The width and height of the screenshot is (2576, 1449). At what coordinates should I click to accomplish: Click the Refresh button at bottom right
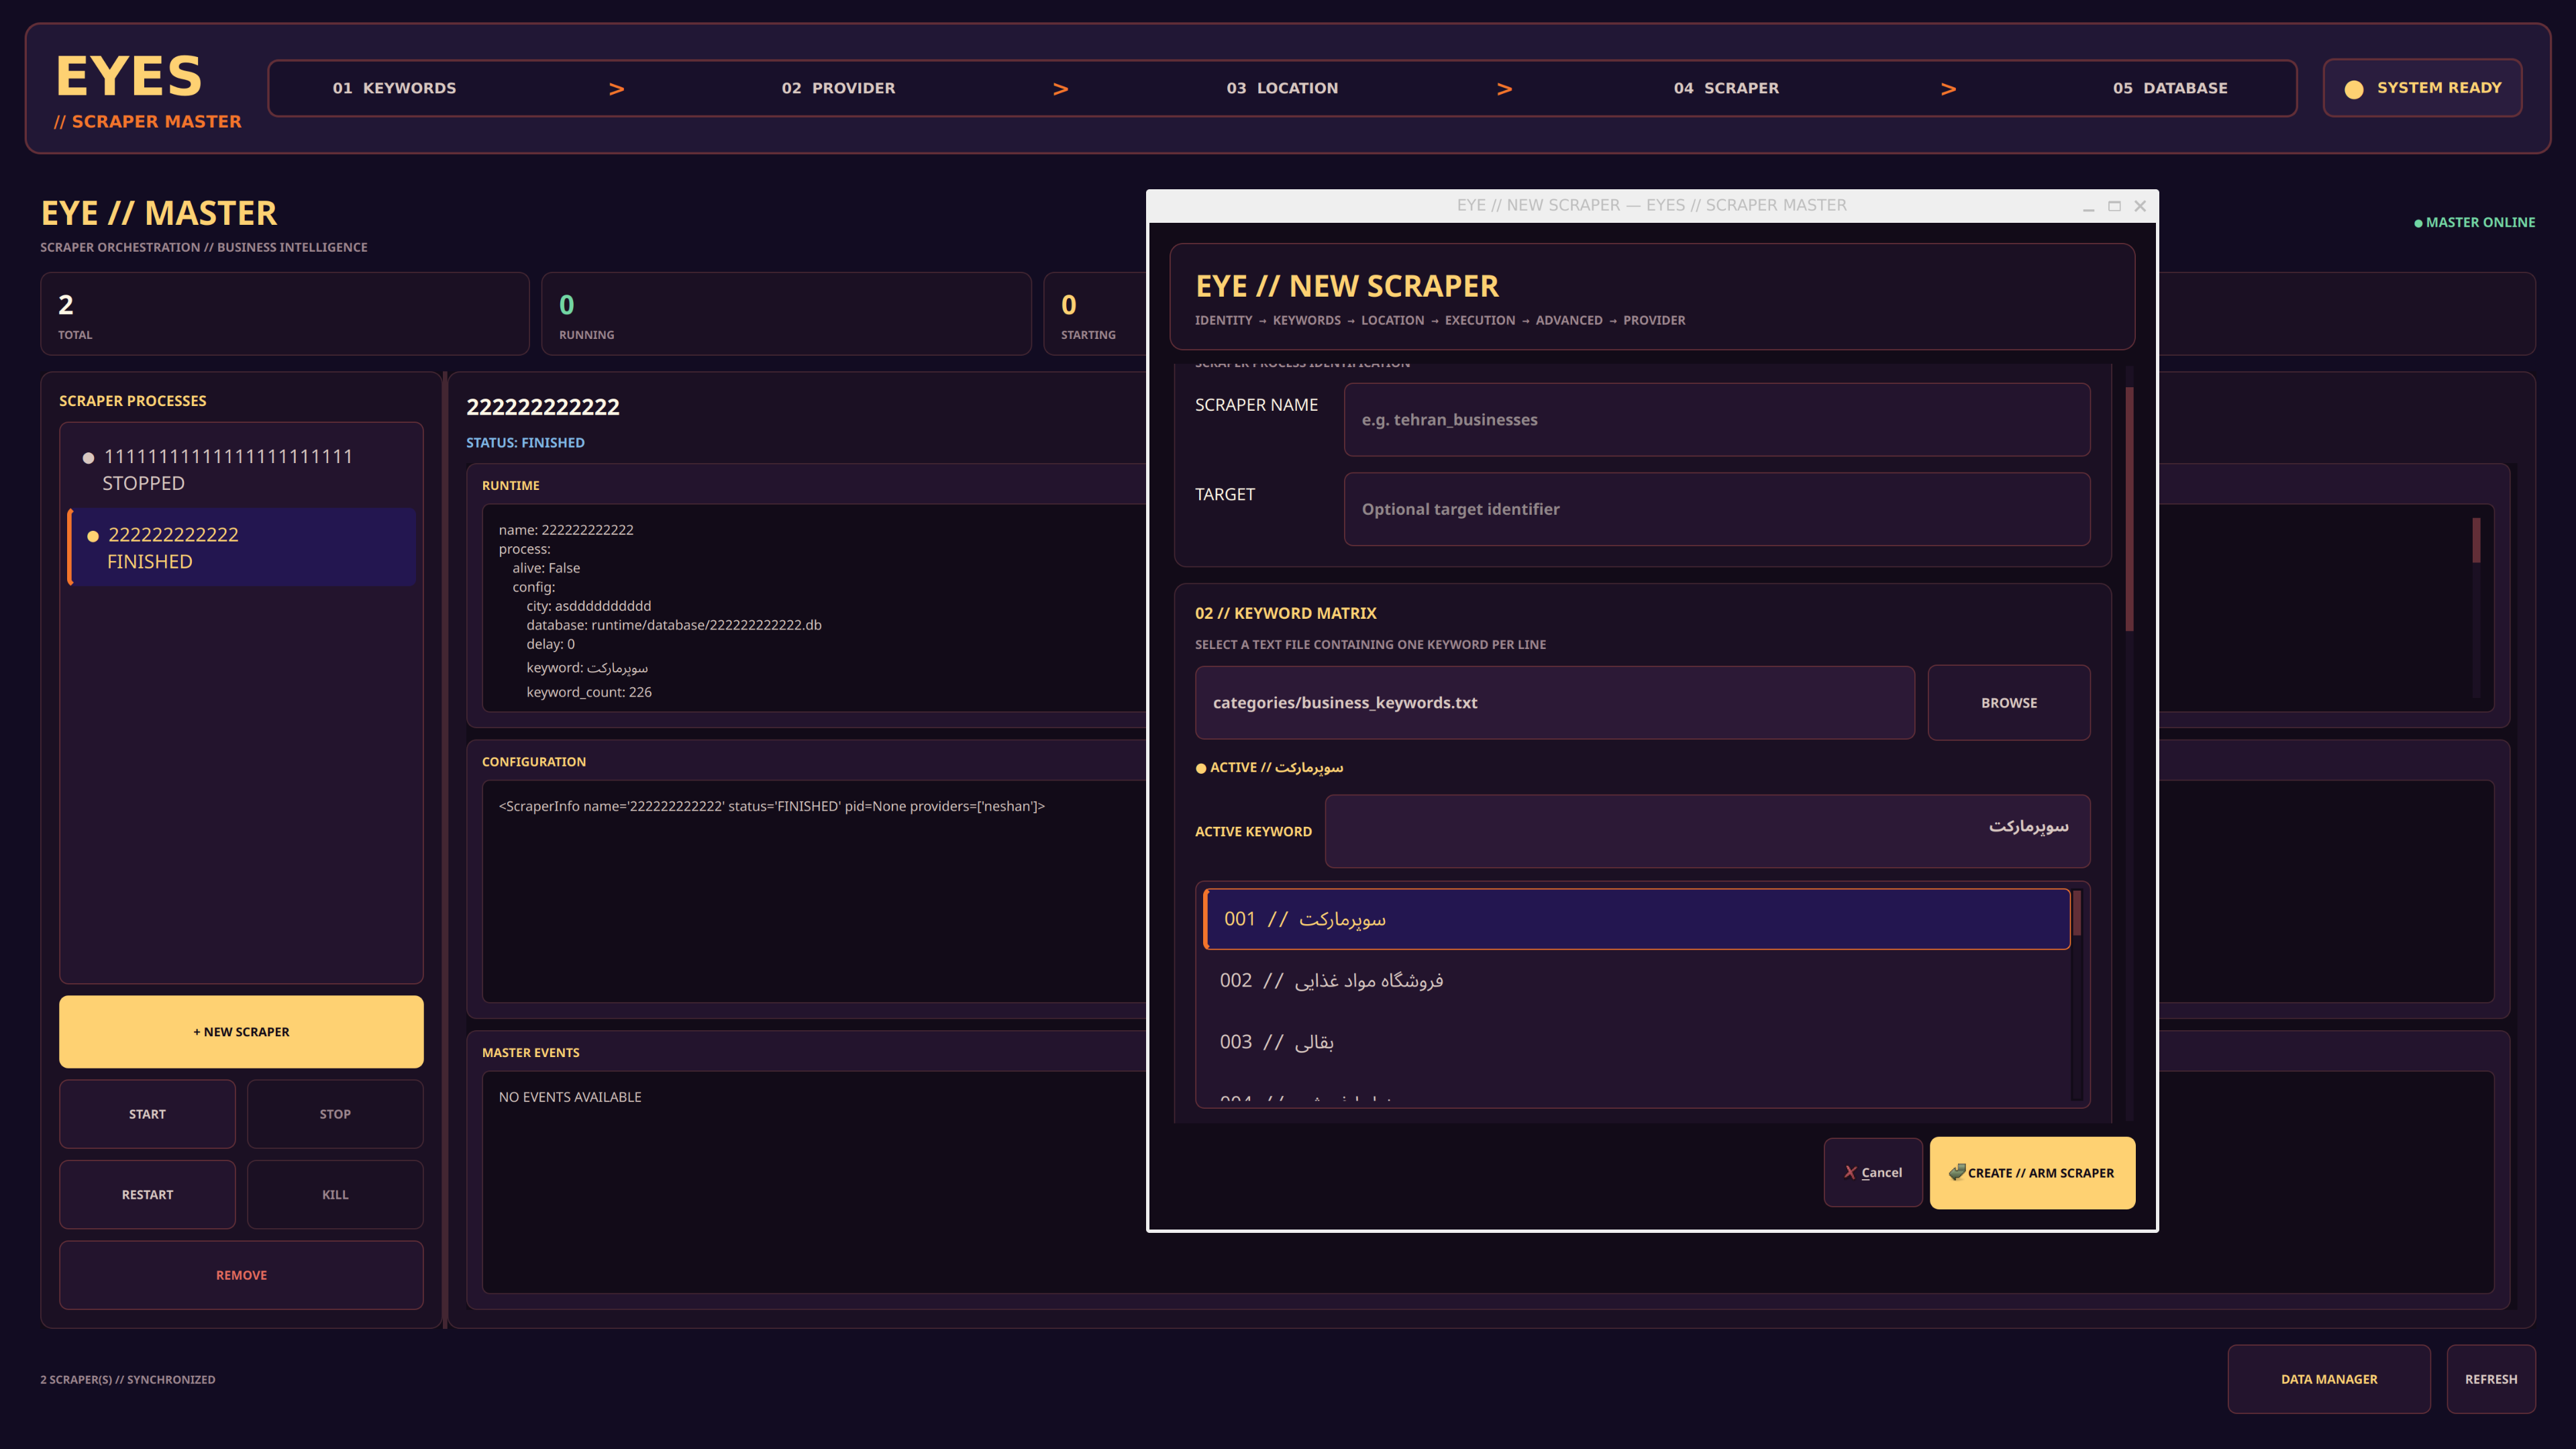2490,1379
